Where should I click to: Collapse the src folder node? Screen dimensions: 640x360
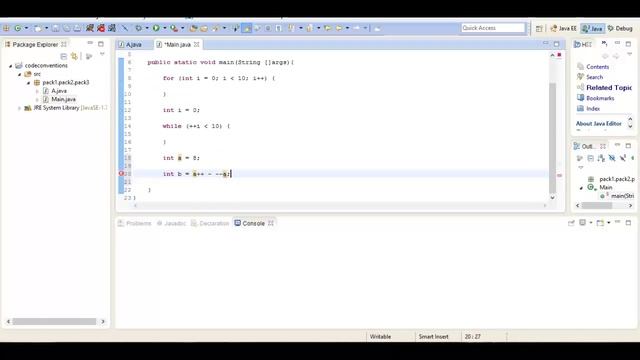click(19, 74)
